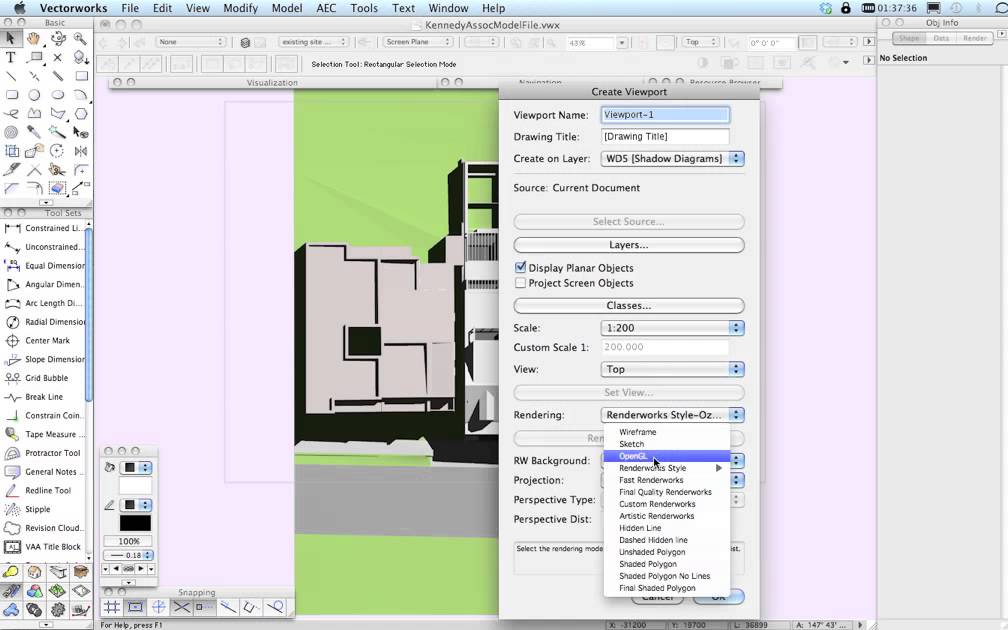Open the Scale 1:200 dropdown
The image size is (1008, 630).
(x=672, y=328)
